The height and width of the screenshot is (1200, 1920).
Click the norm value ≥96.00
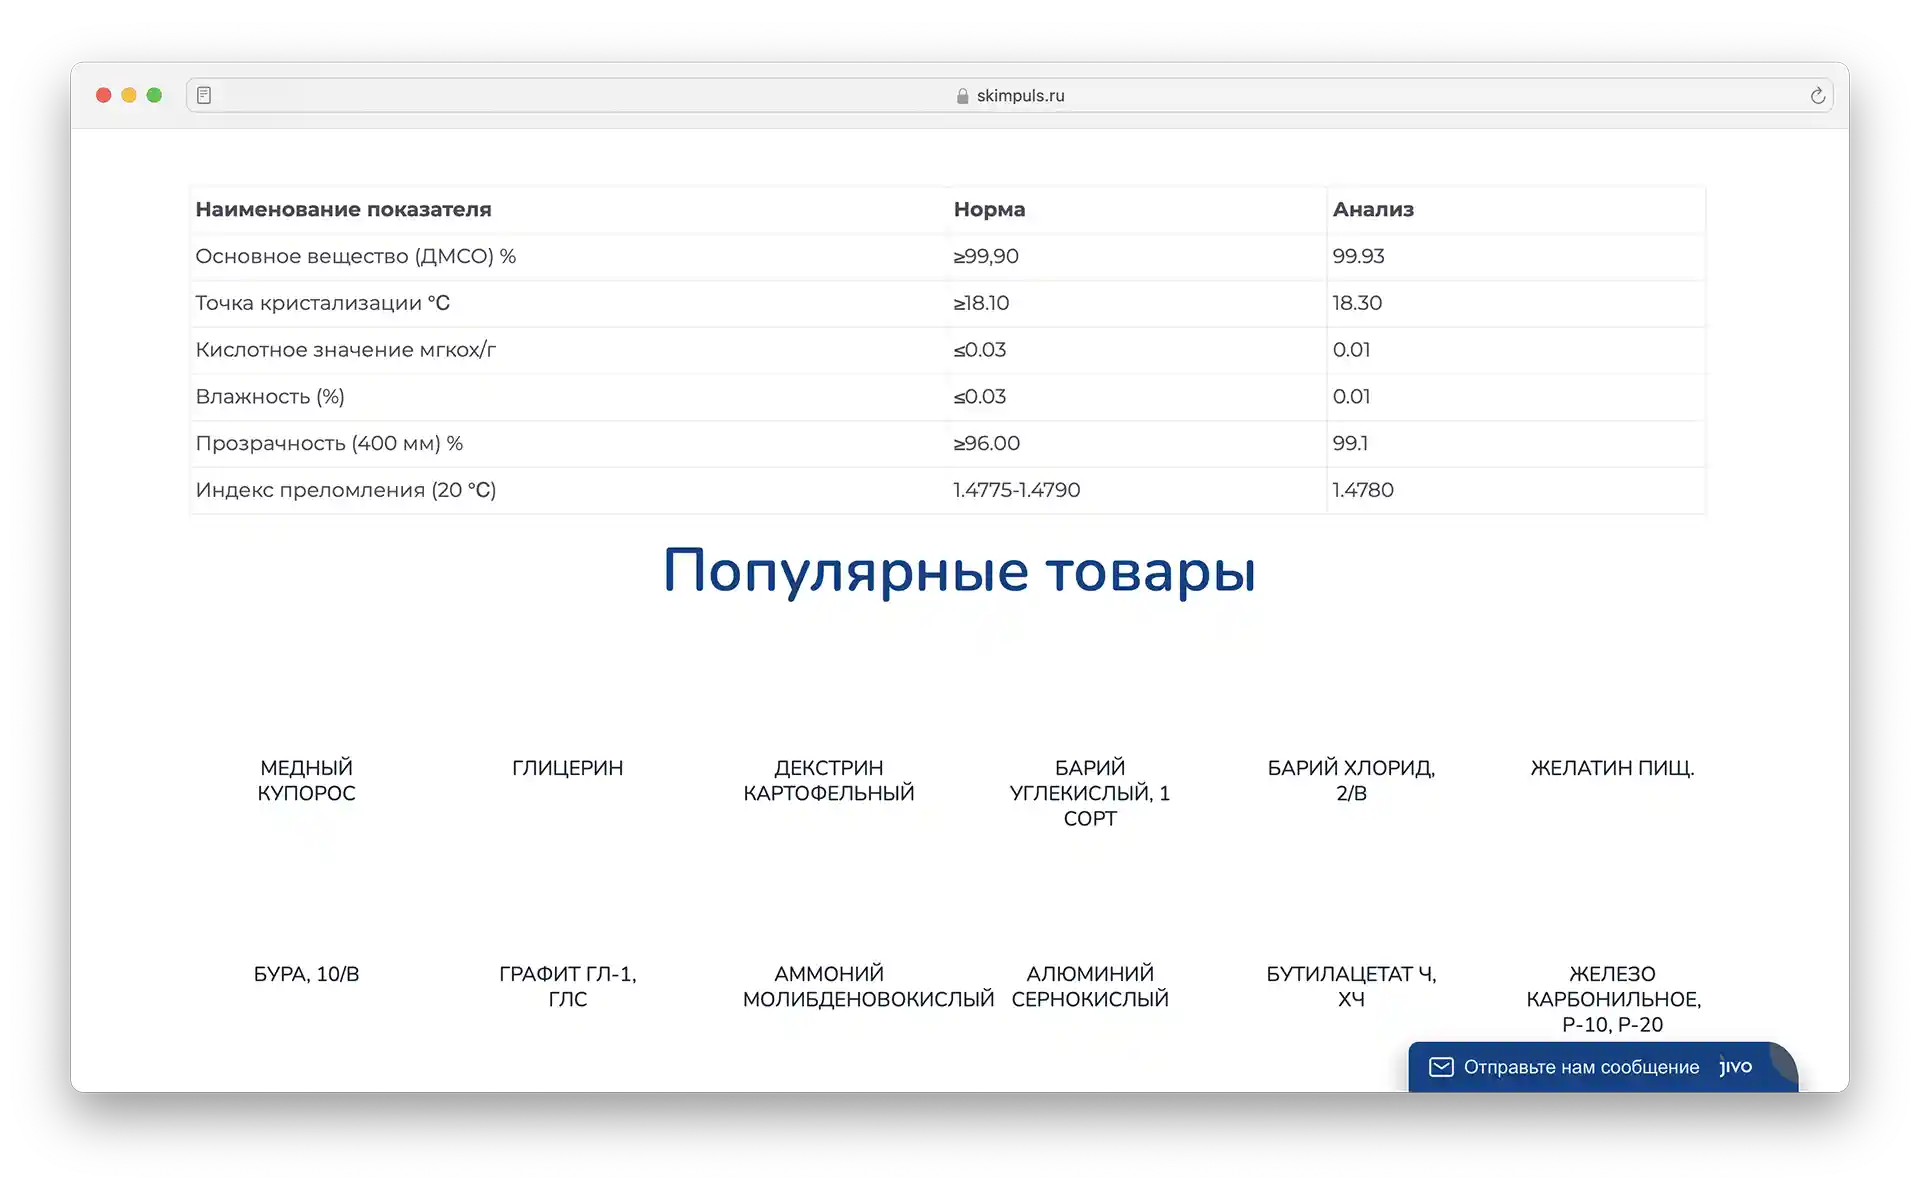986,443
